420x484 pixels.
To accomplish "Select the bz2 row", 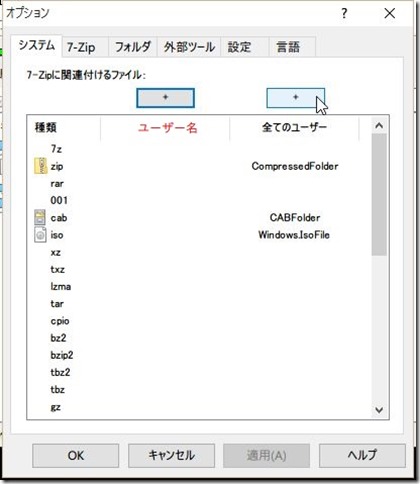I will [x=58, y=338].
